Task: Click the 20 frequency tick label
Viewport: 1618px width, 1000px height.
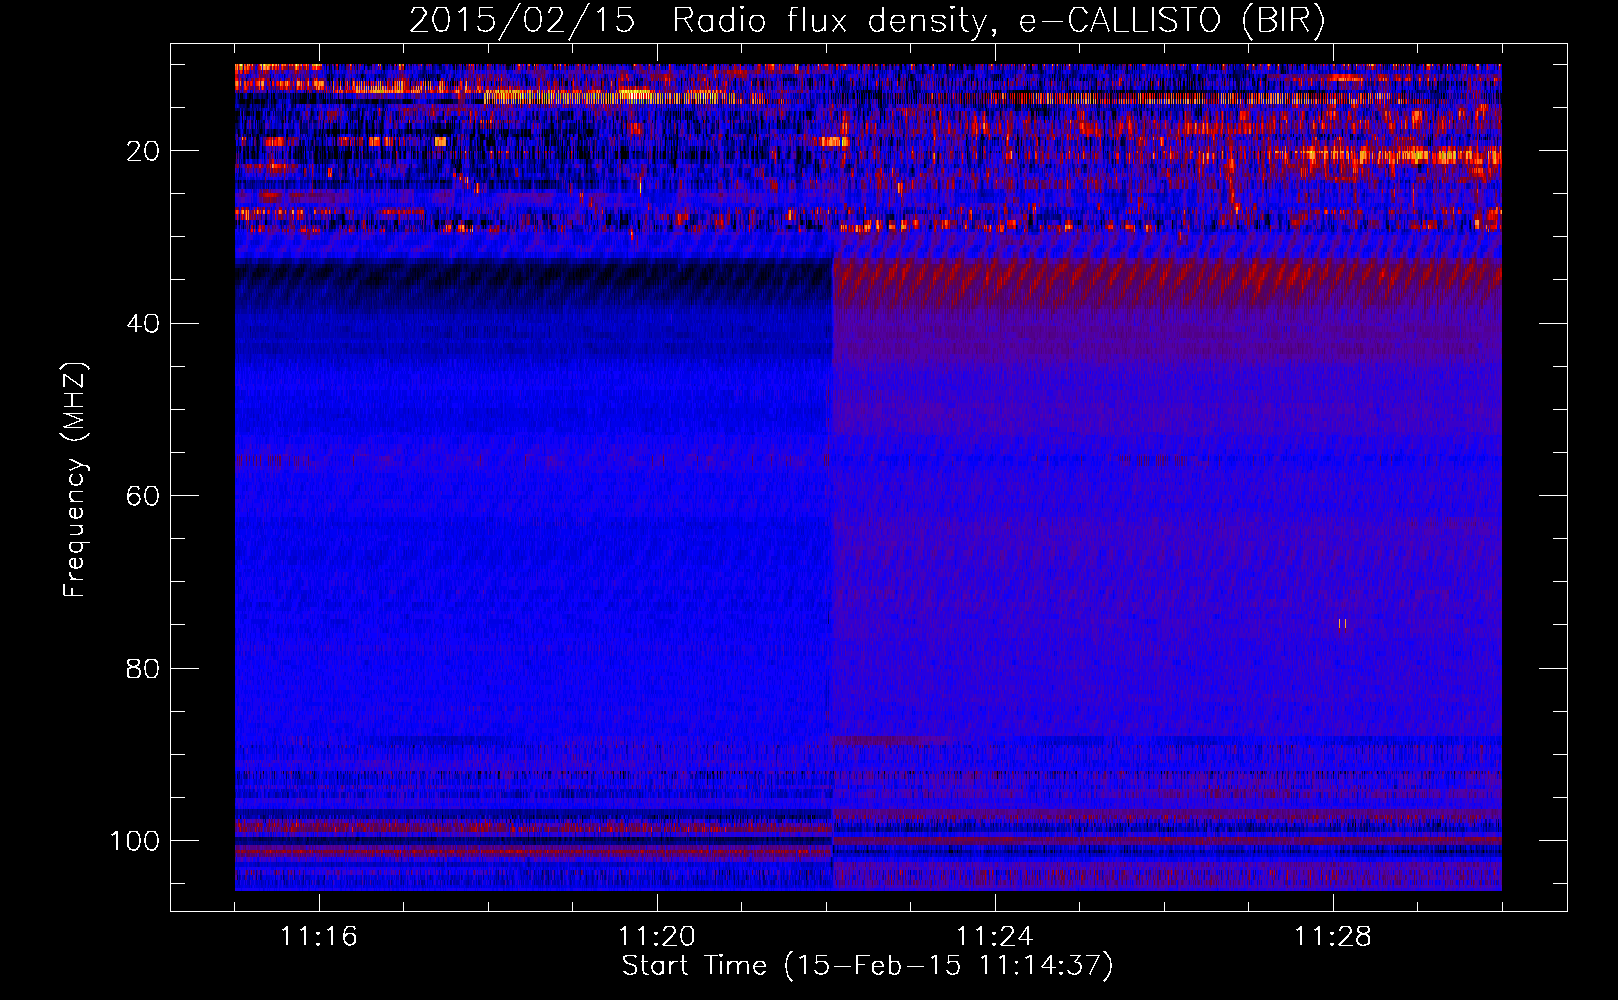Action: (x=143, y=151)
